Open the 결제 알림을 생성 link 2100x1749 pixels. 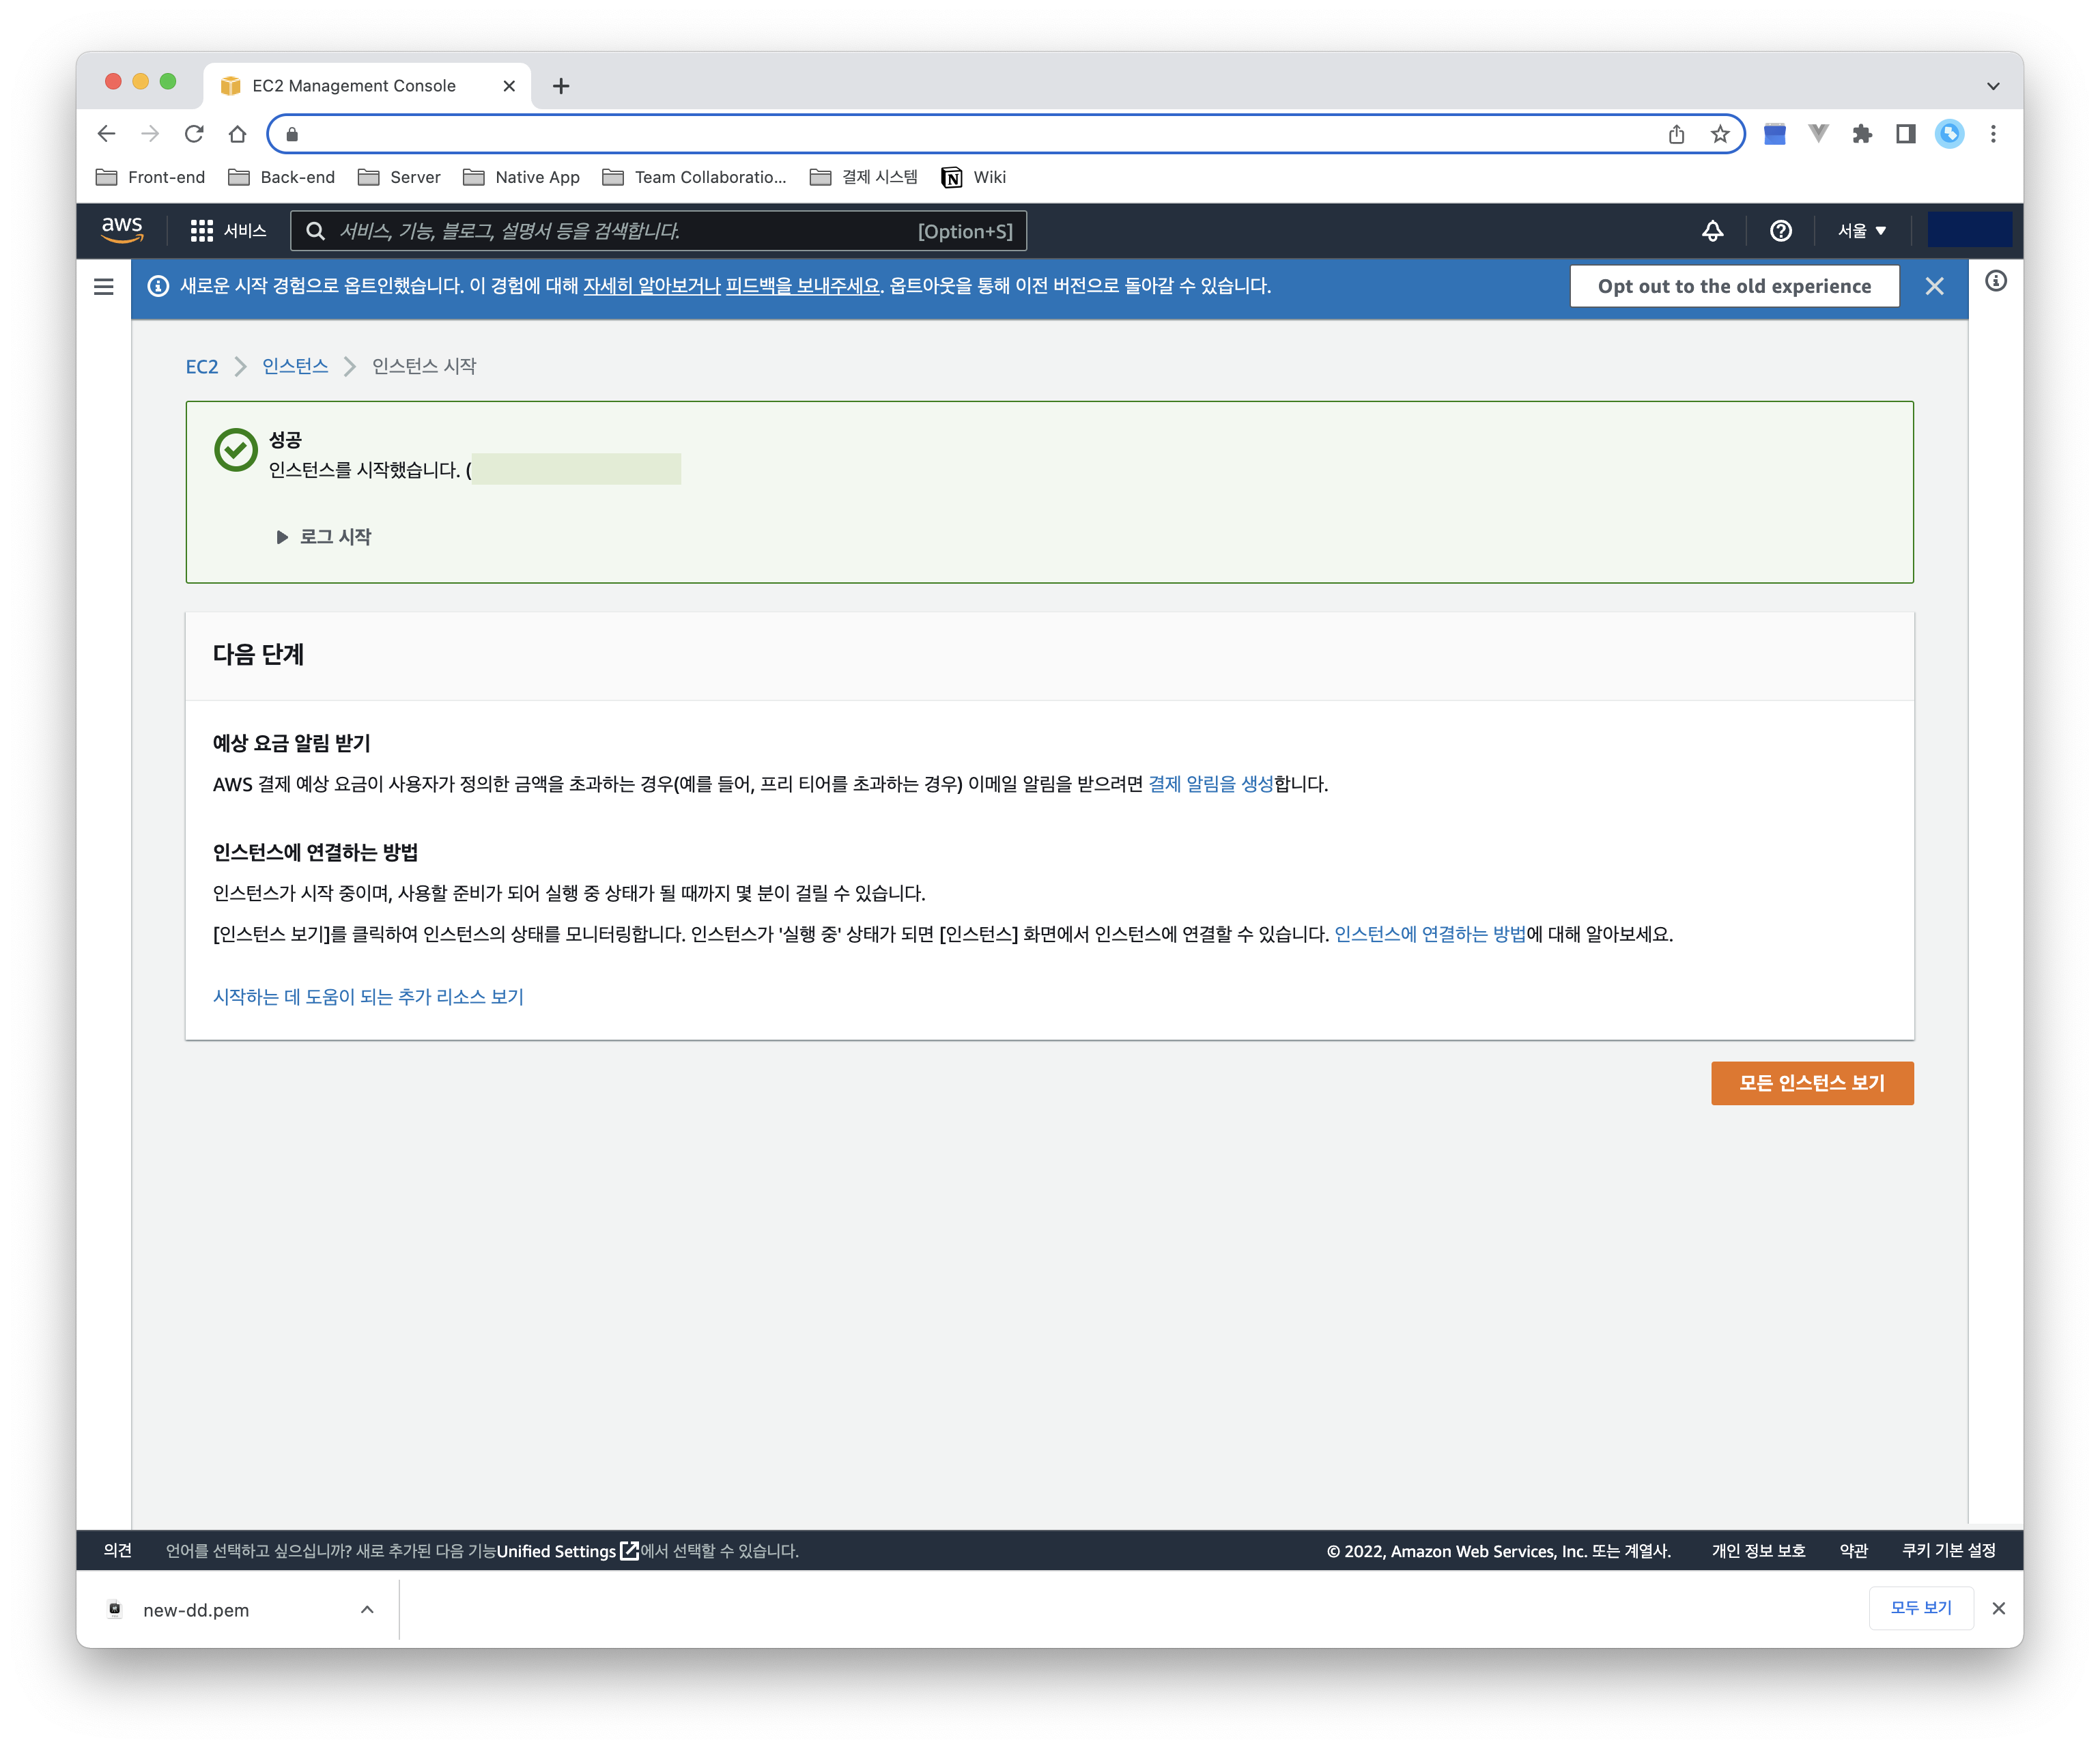click(1210, 784)
